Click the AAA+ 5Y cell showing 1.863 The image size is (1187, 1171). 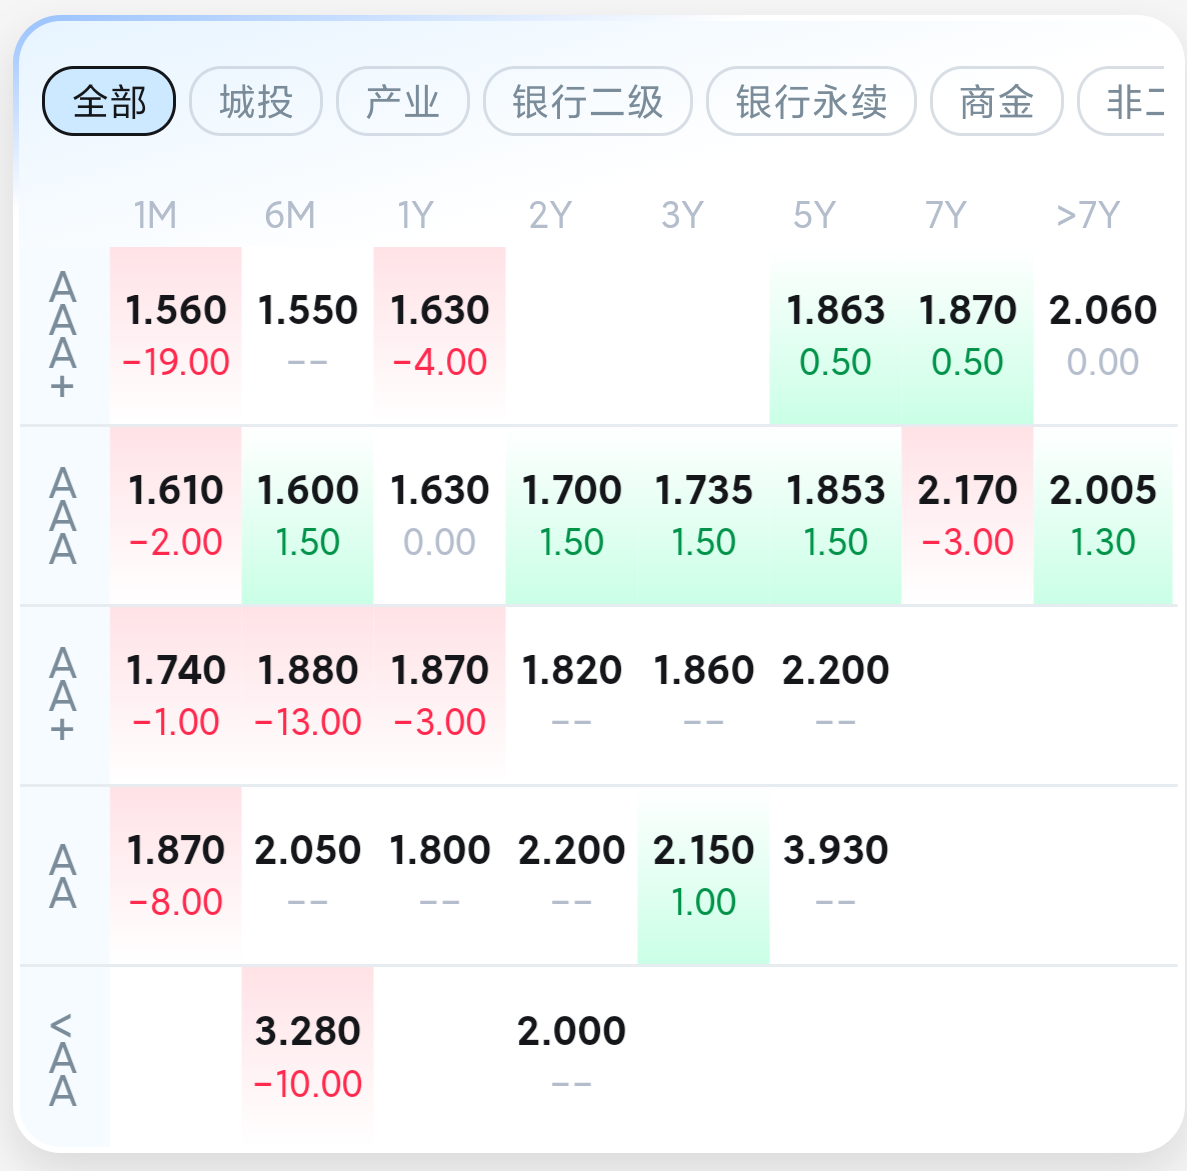coord(835,335)
